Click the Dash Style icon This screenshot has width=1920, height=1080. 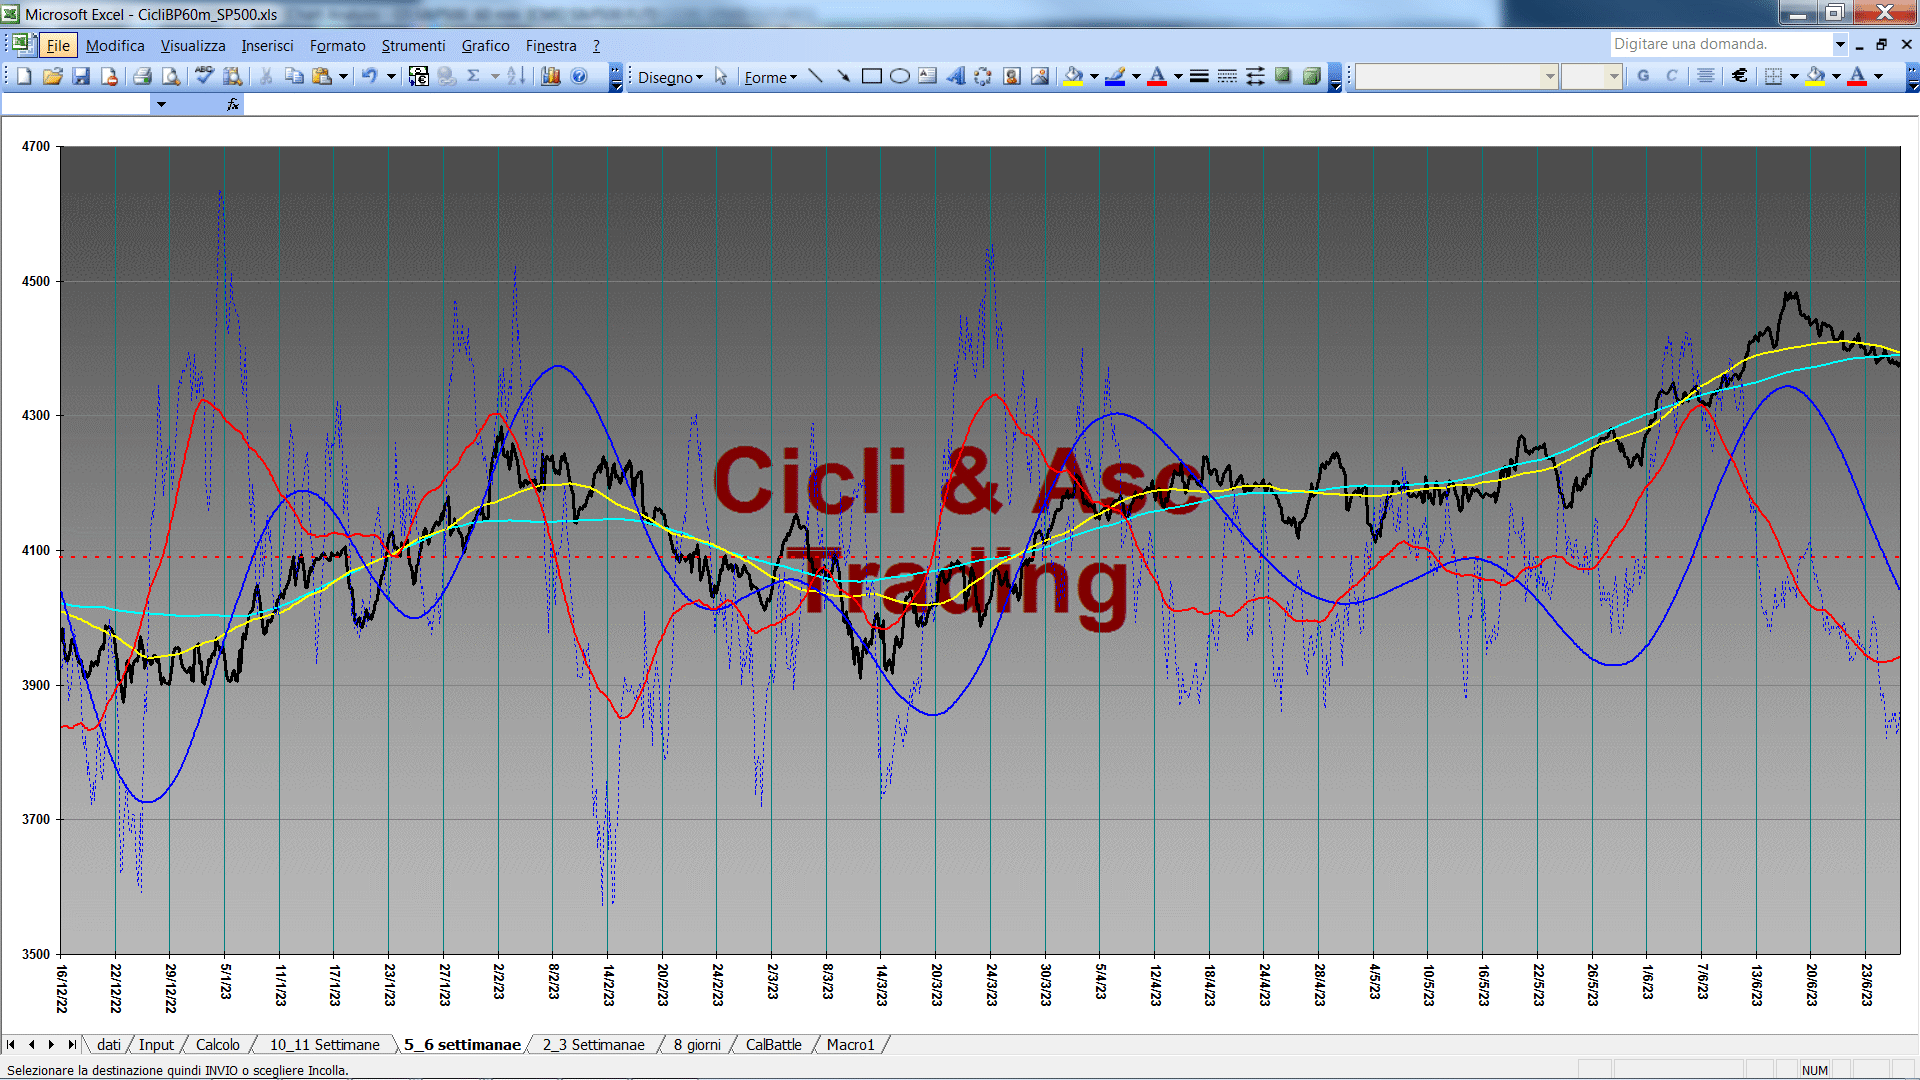coord(1227,76)
